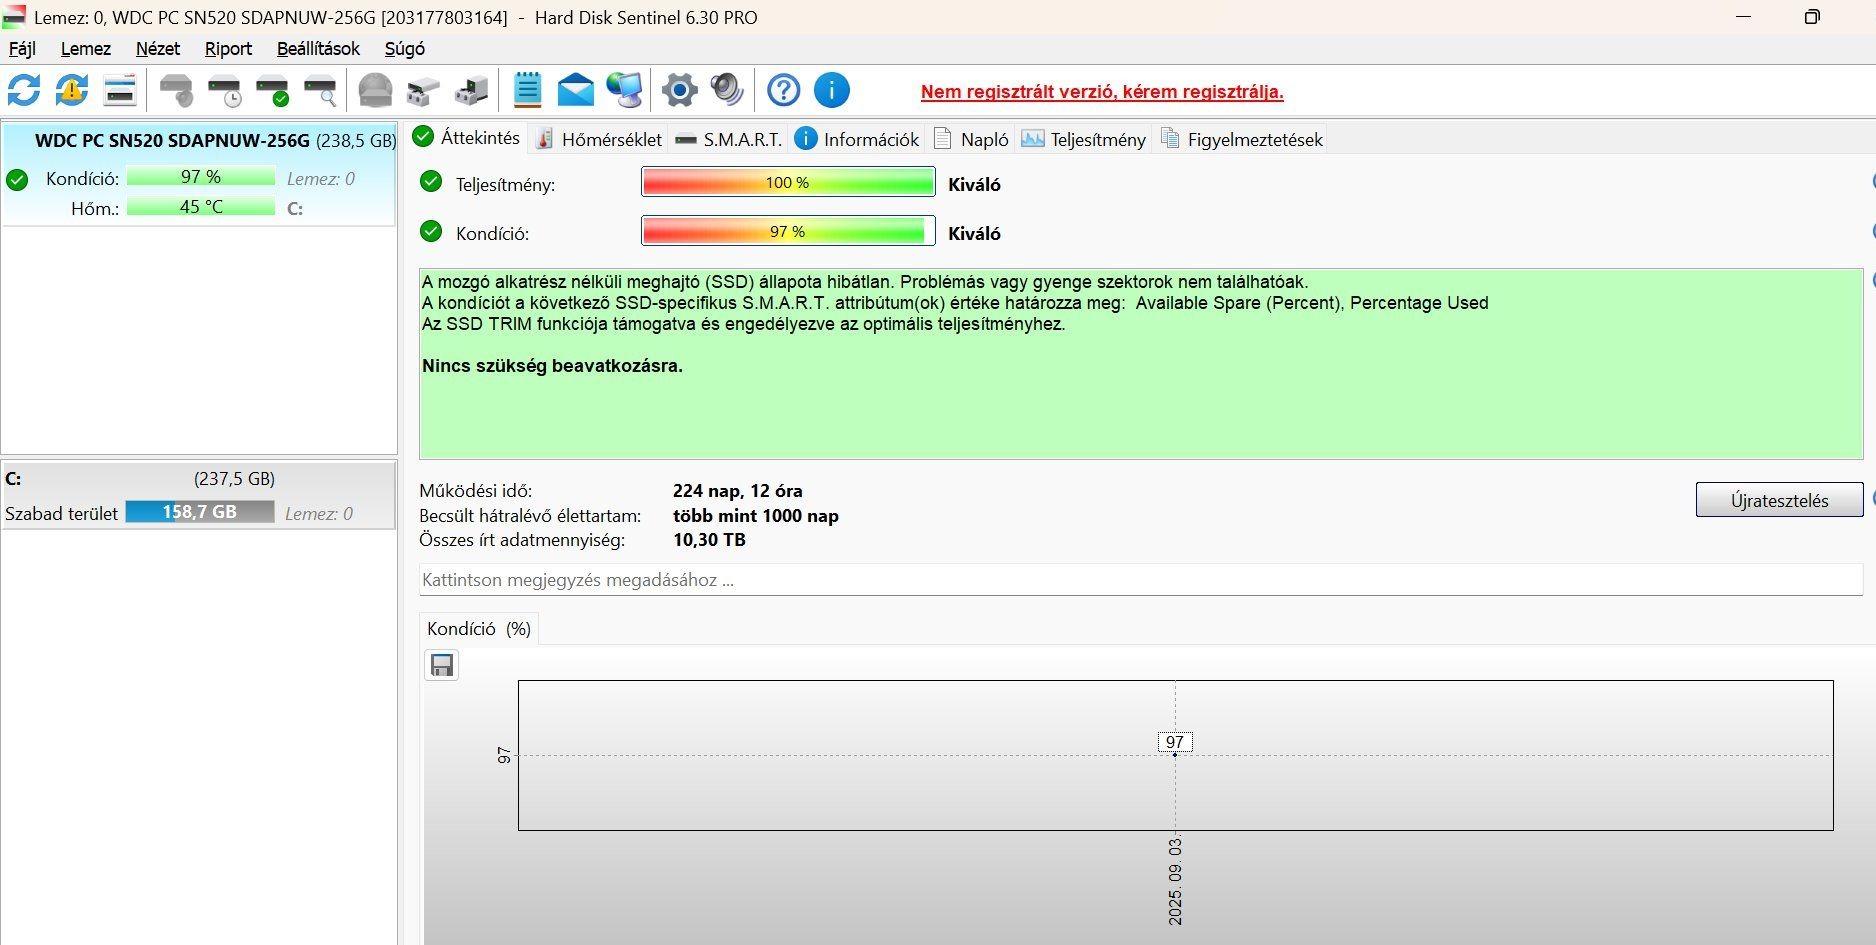This screenshot has width=1876, height=945.
Task: Open settings via the gear icon
Action: [679, 90]
